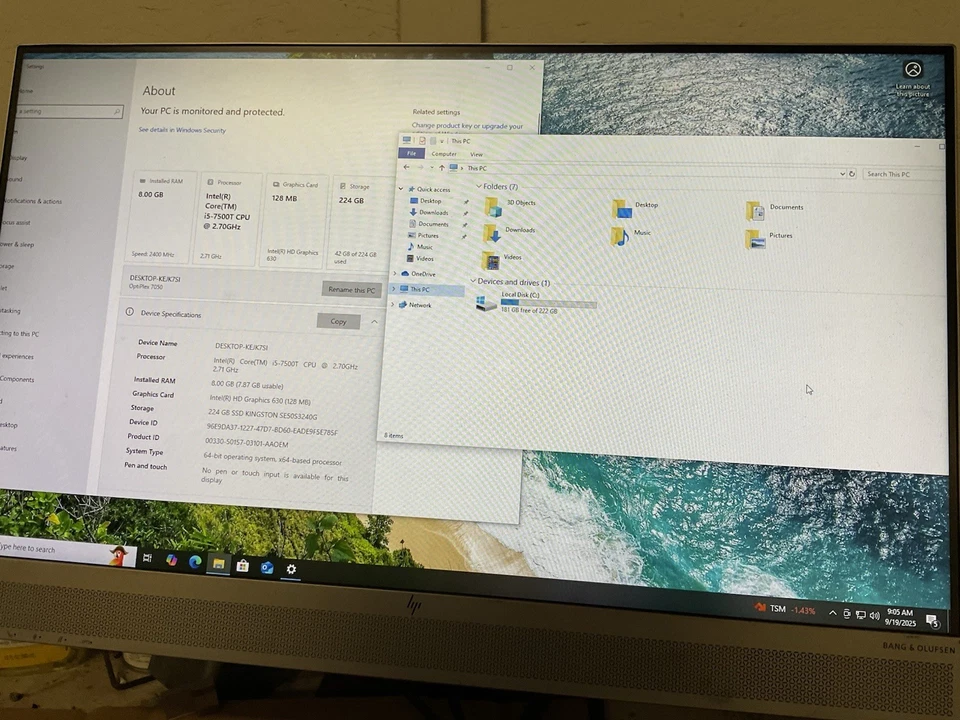Image resolution: width=960 pixels, height=720 pixels.
Task: Click the Rename this PC button
Action: click(350, 290)
